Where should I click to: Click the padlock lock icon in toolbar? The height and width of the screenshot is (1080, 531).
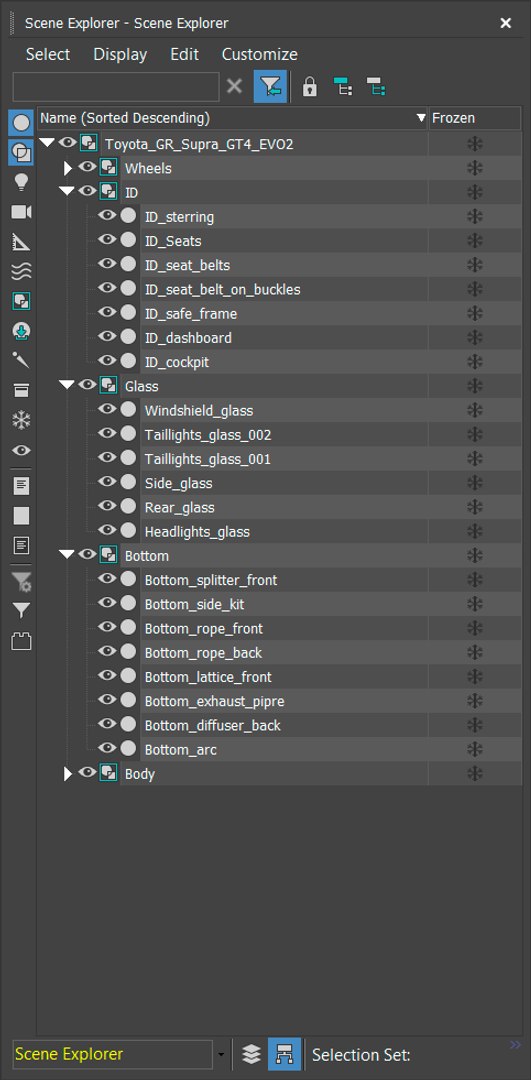click(310, 87)
